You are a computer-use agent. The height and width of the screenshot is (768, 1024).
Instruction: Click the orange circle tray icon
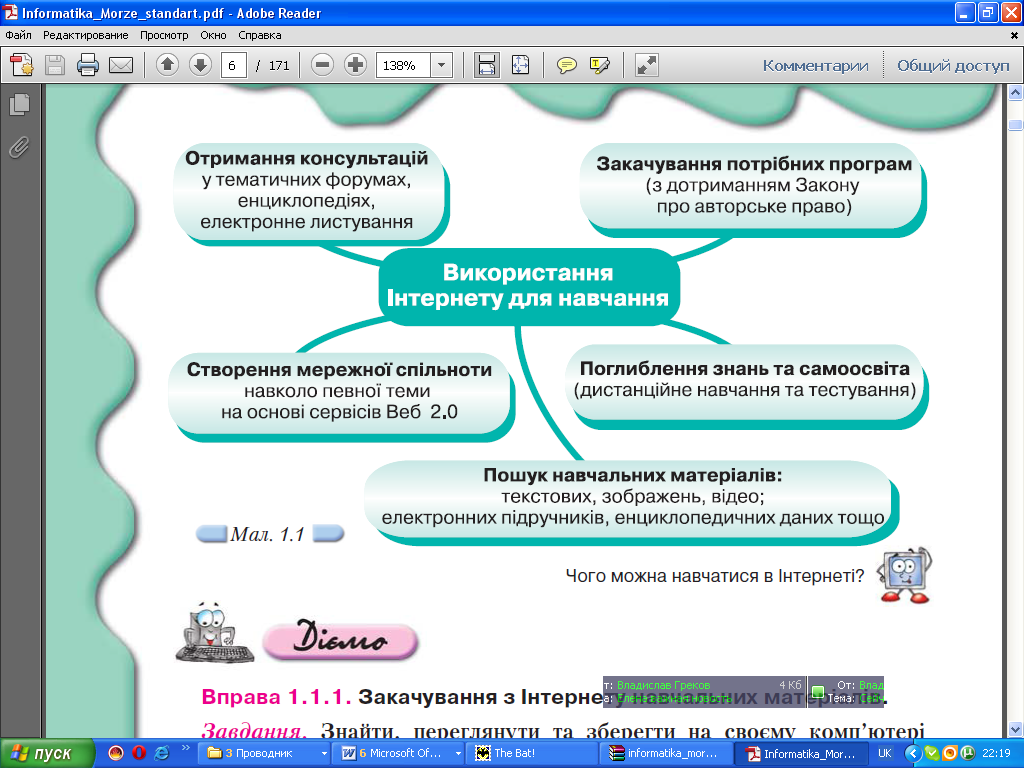tap(950, 753)
